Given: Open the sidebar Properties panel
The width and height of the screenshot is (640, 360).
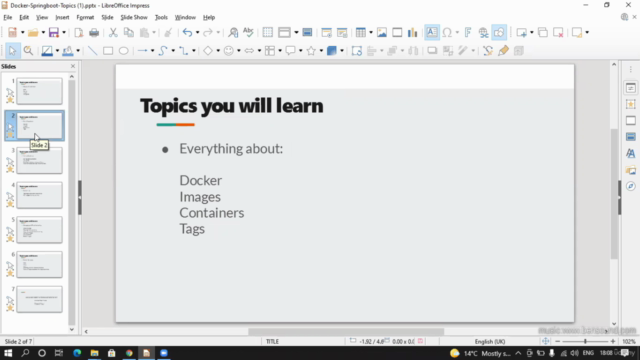Looking at the screenshot, I should [631, 88].
